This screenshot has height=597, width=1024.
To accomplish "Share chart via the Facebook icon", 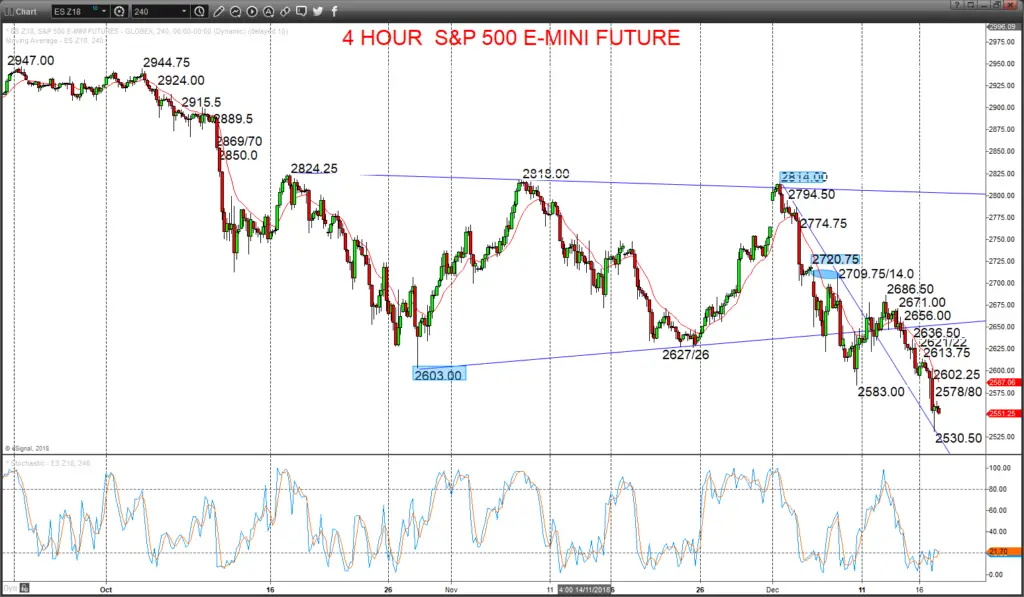I will pos(334,11).
